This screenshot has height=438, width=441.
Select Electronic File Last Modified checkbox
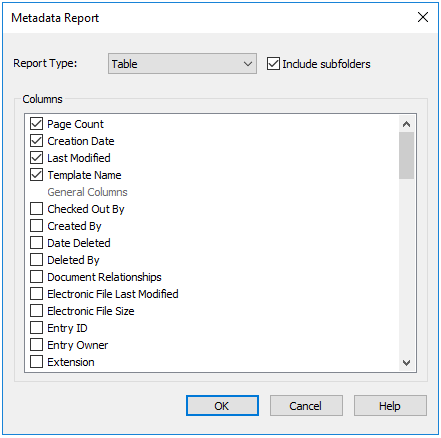coord(36,294)
